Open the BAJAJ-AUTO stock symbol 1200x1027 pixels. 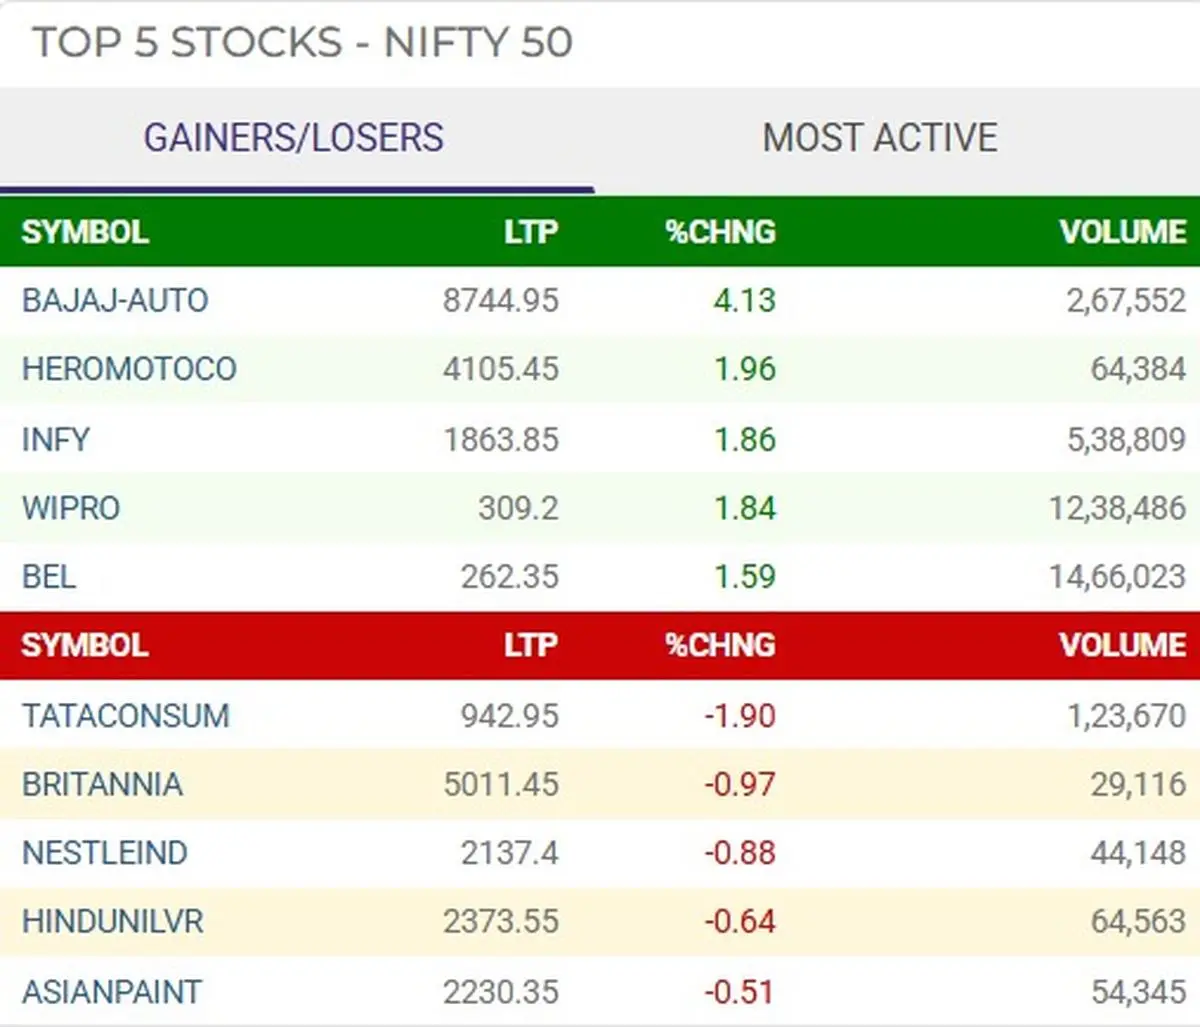point(113,300)
